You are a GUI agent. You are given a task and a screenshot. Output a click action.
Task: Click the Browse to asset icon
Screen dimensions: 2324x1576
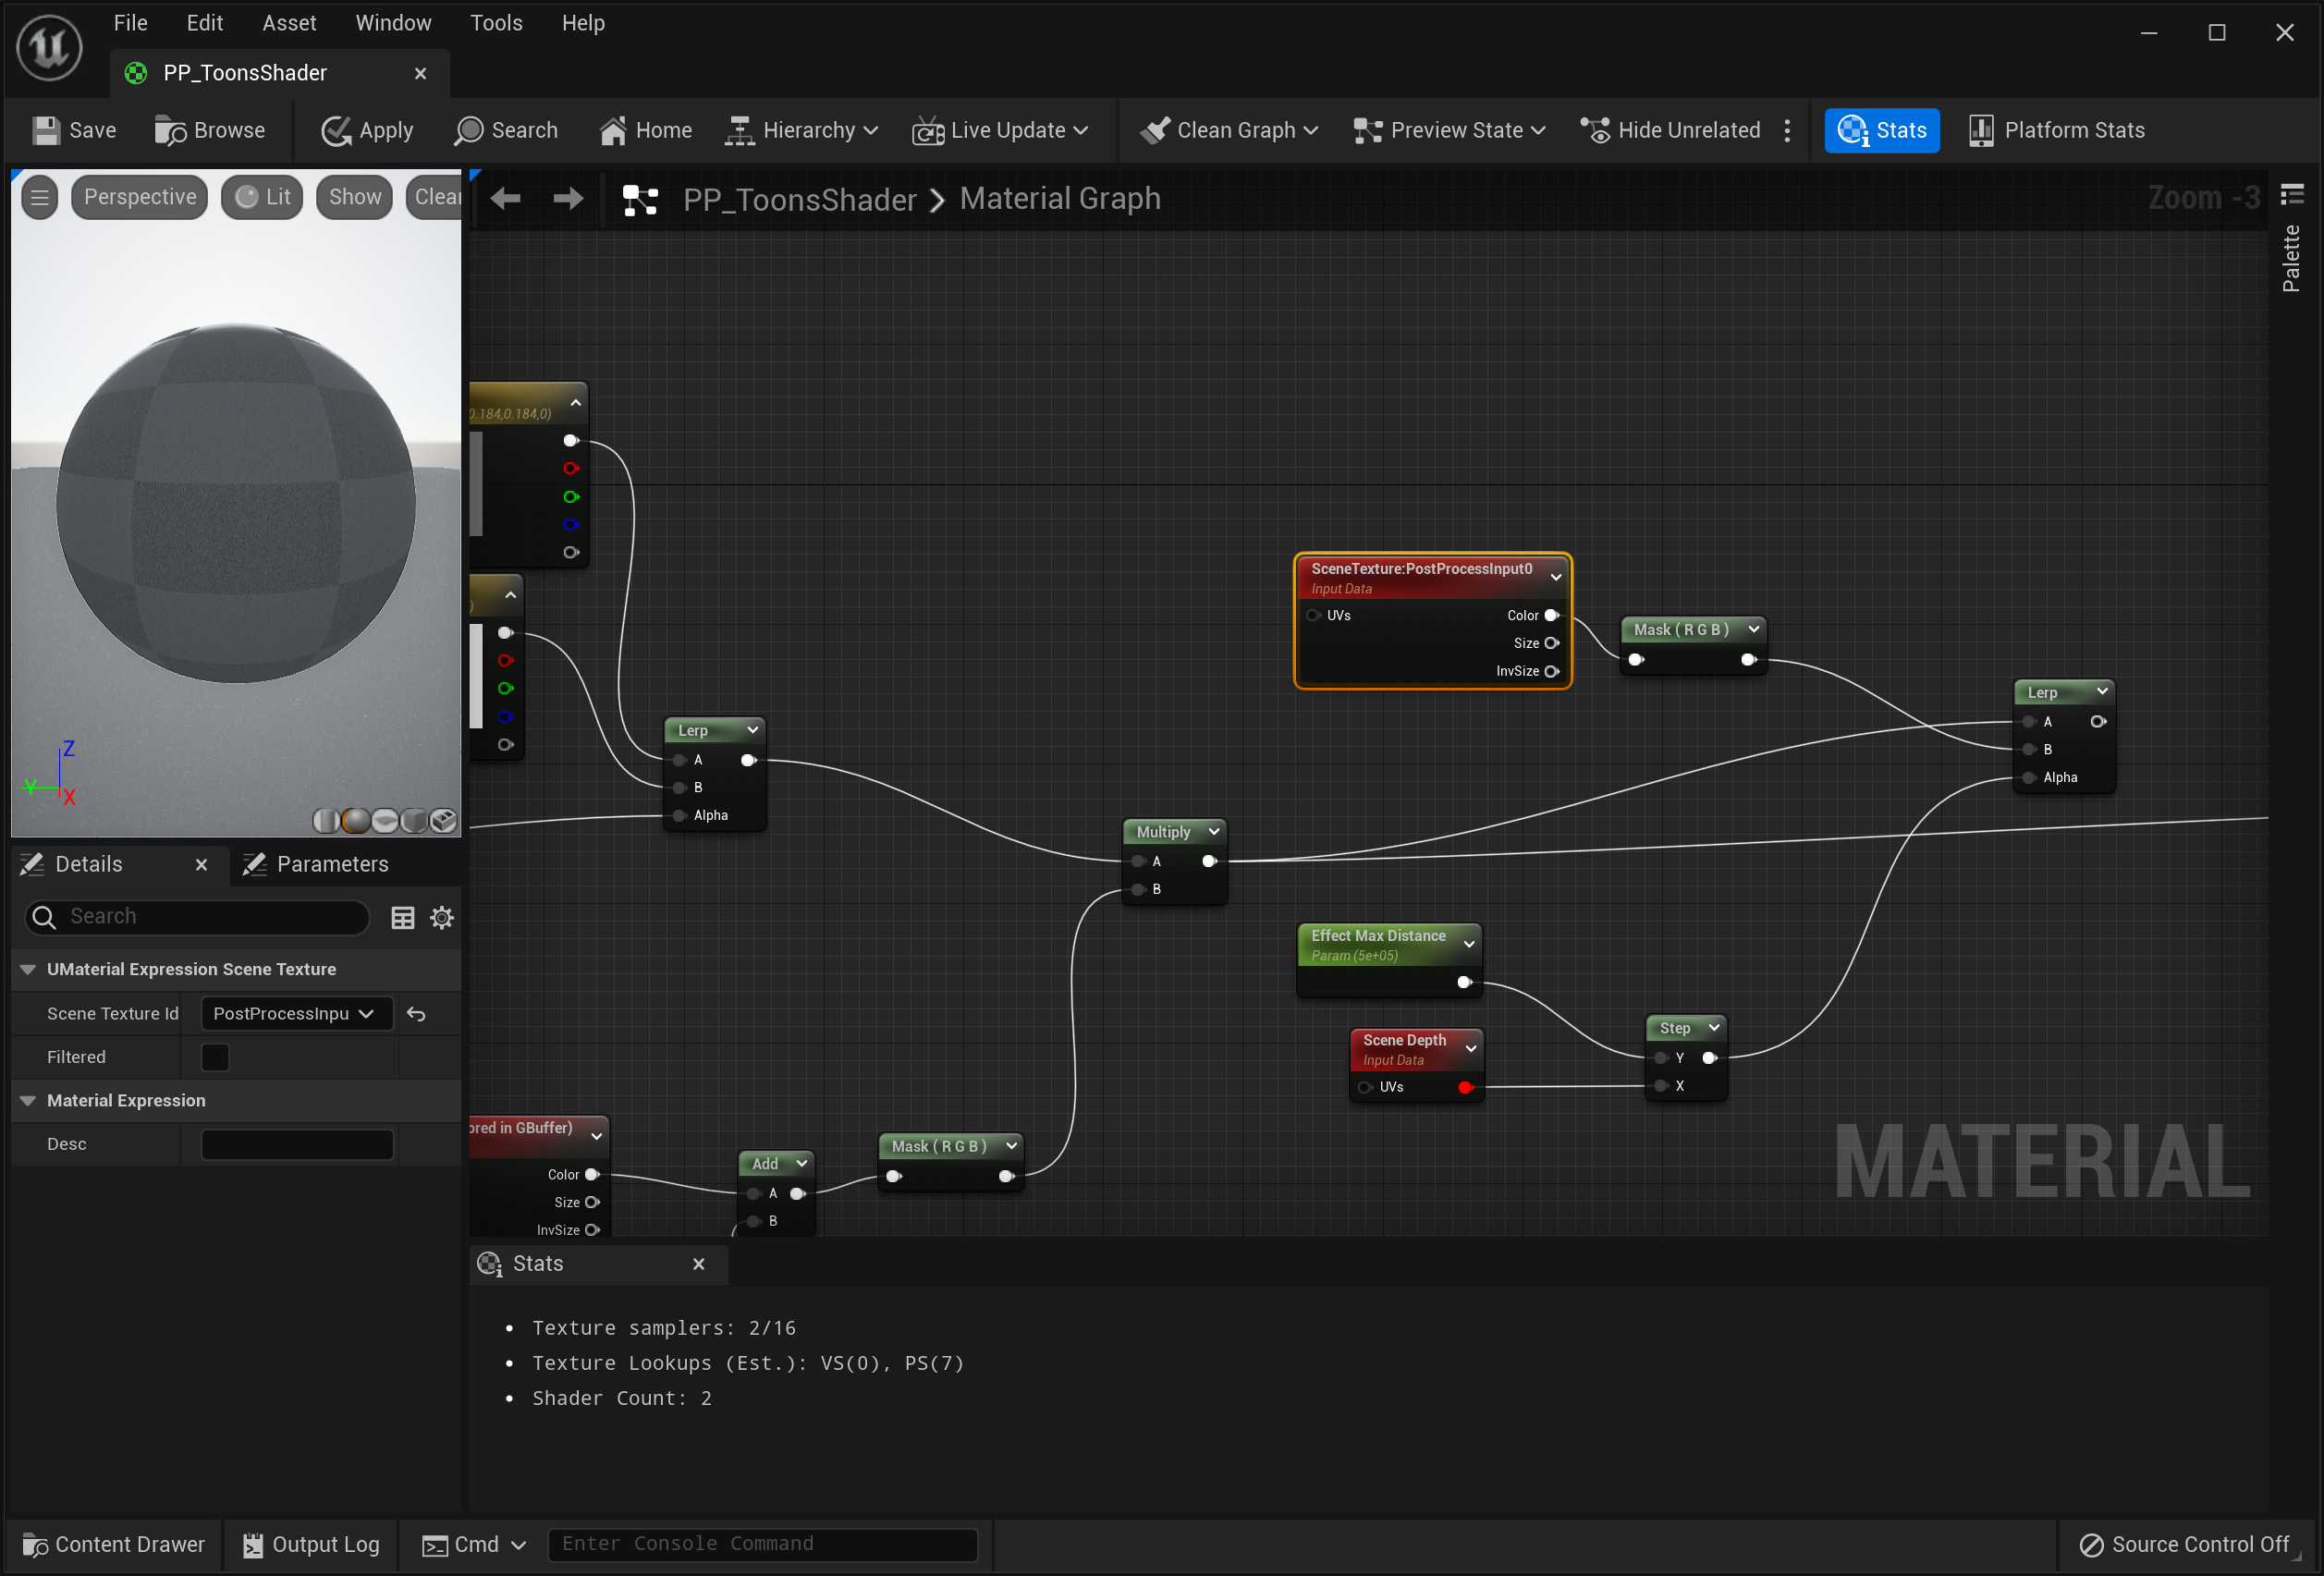point(170,131)
